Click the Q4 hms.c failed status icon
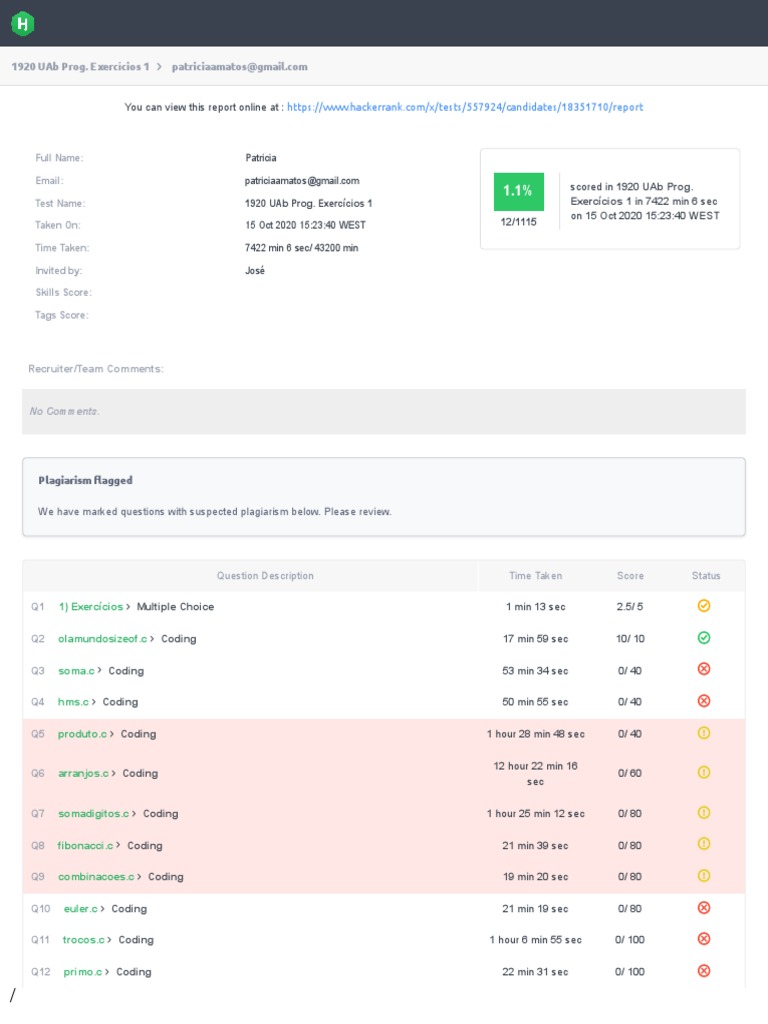Viewport: 768px width, 1024px height. pos(703,701)
